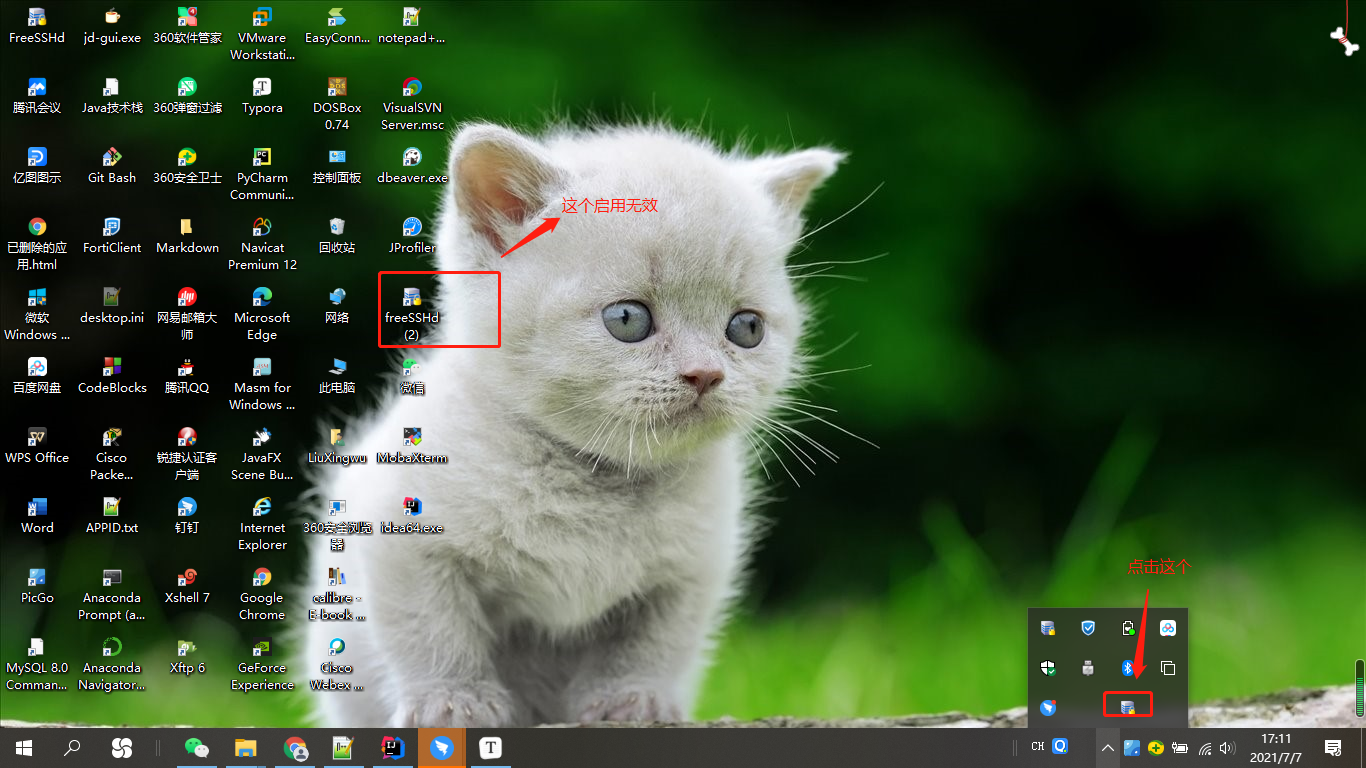Switch to Typora in the taskbar
Screen dimensions: 1366x768
pyautogui.click(x=490, y=747)
